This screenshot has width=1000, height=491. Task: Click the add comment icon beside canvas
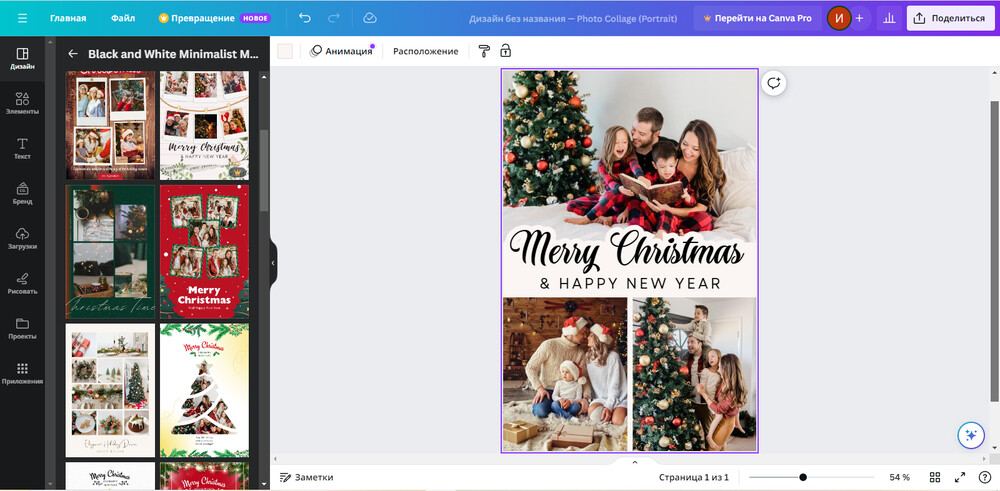coord(773,83)
